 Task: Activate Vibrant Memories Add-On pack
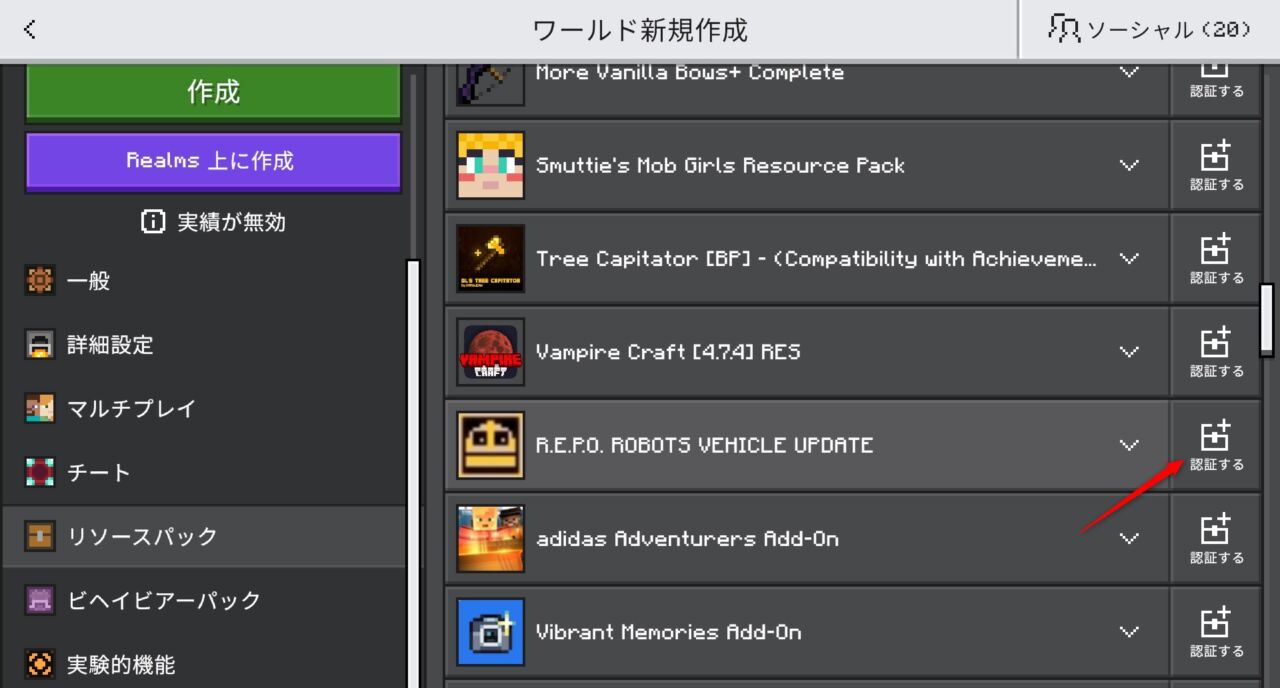click(x=1216, y=632)
